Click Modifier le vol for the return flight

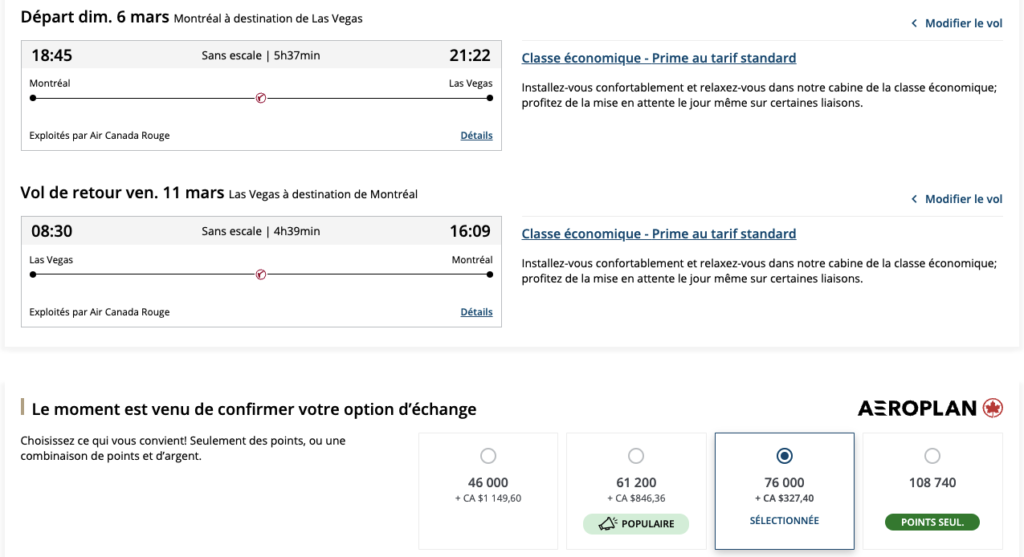point(963,199)
